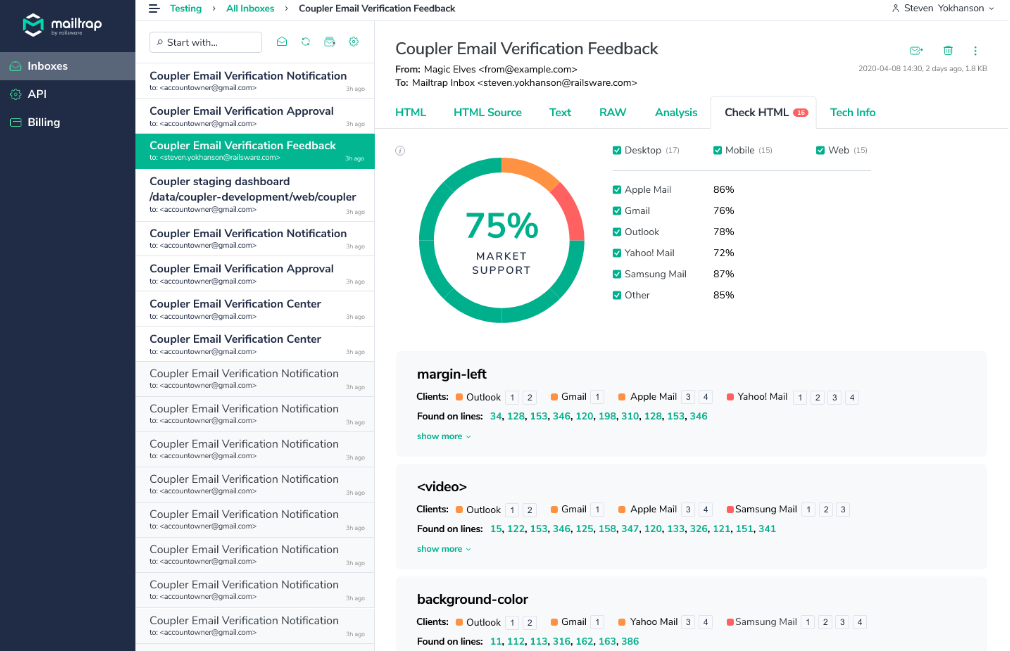The image size is (1010, 651).
Task: Click the '<video>' section heading
Action: click(442, 487)
